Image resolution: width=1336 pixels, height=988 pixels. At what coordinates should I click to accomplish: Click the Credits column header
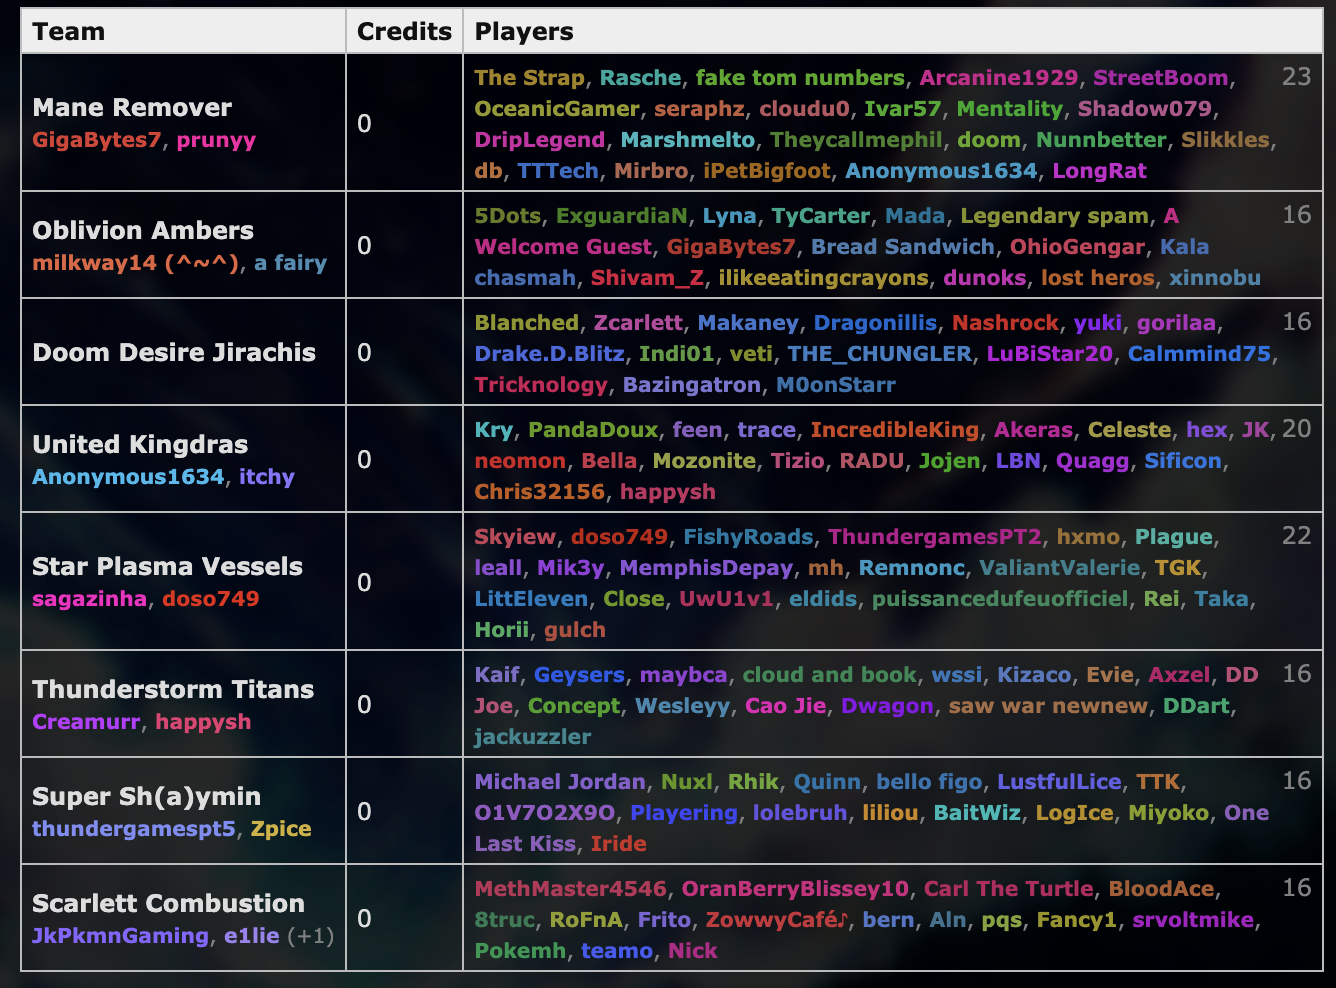tap(404, 32)
